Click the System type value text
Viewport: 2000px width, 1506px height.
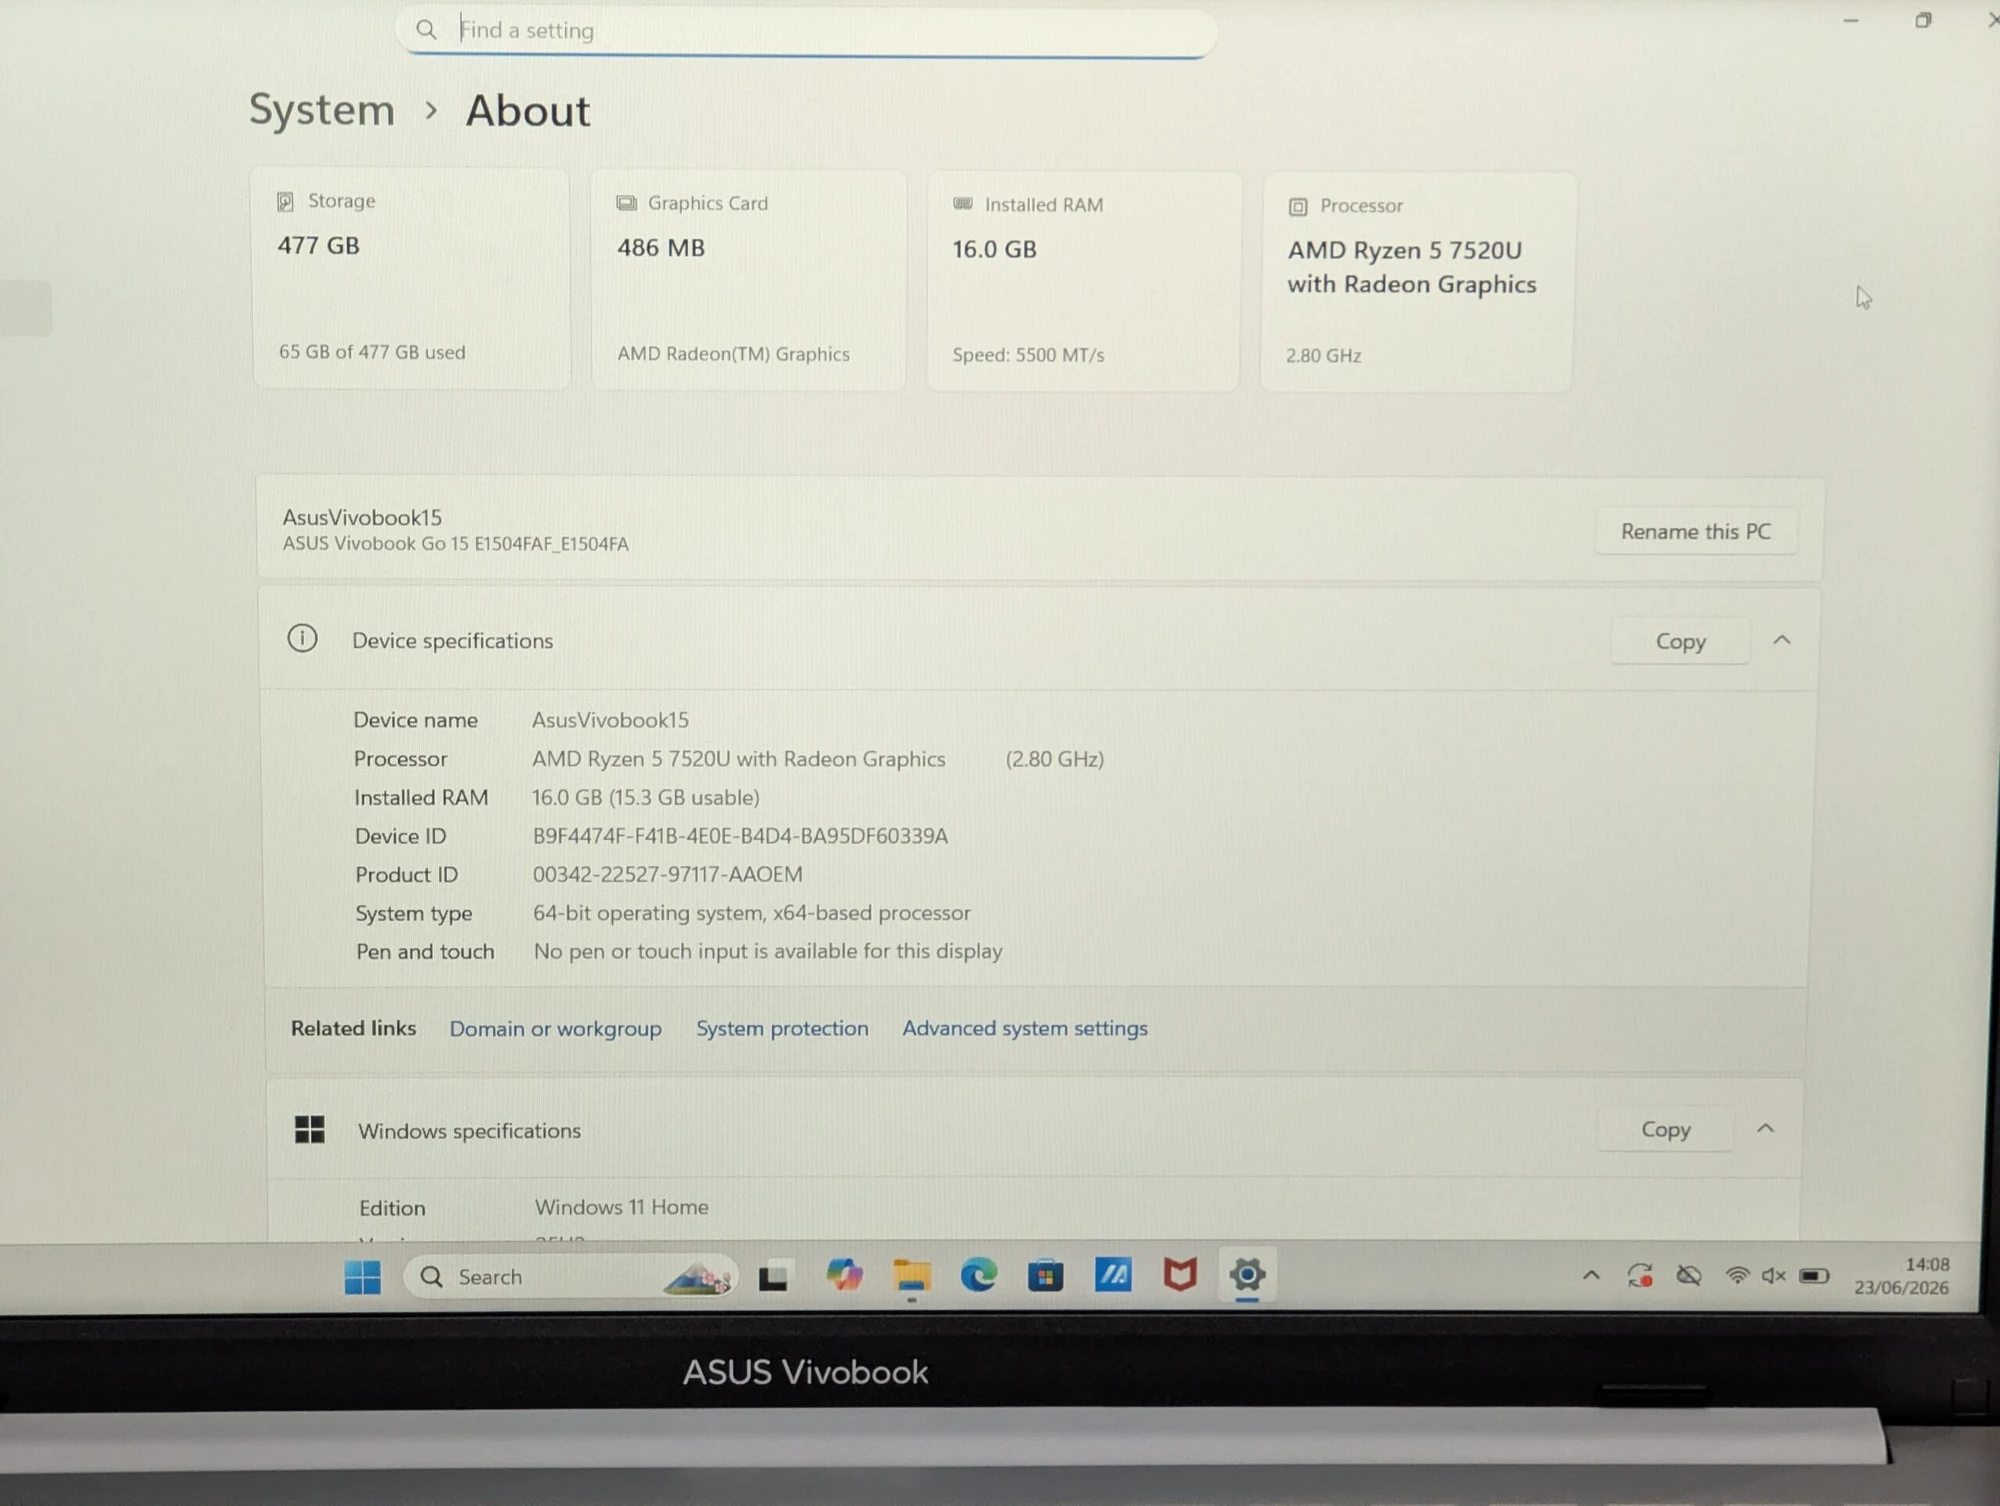click(x=751, y=913)
